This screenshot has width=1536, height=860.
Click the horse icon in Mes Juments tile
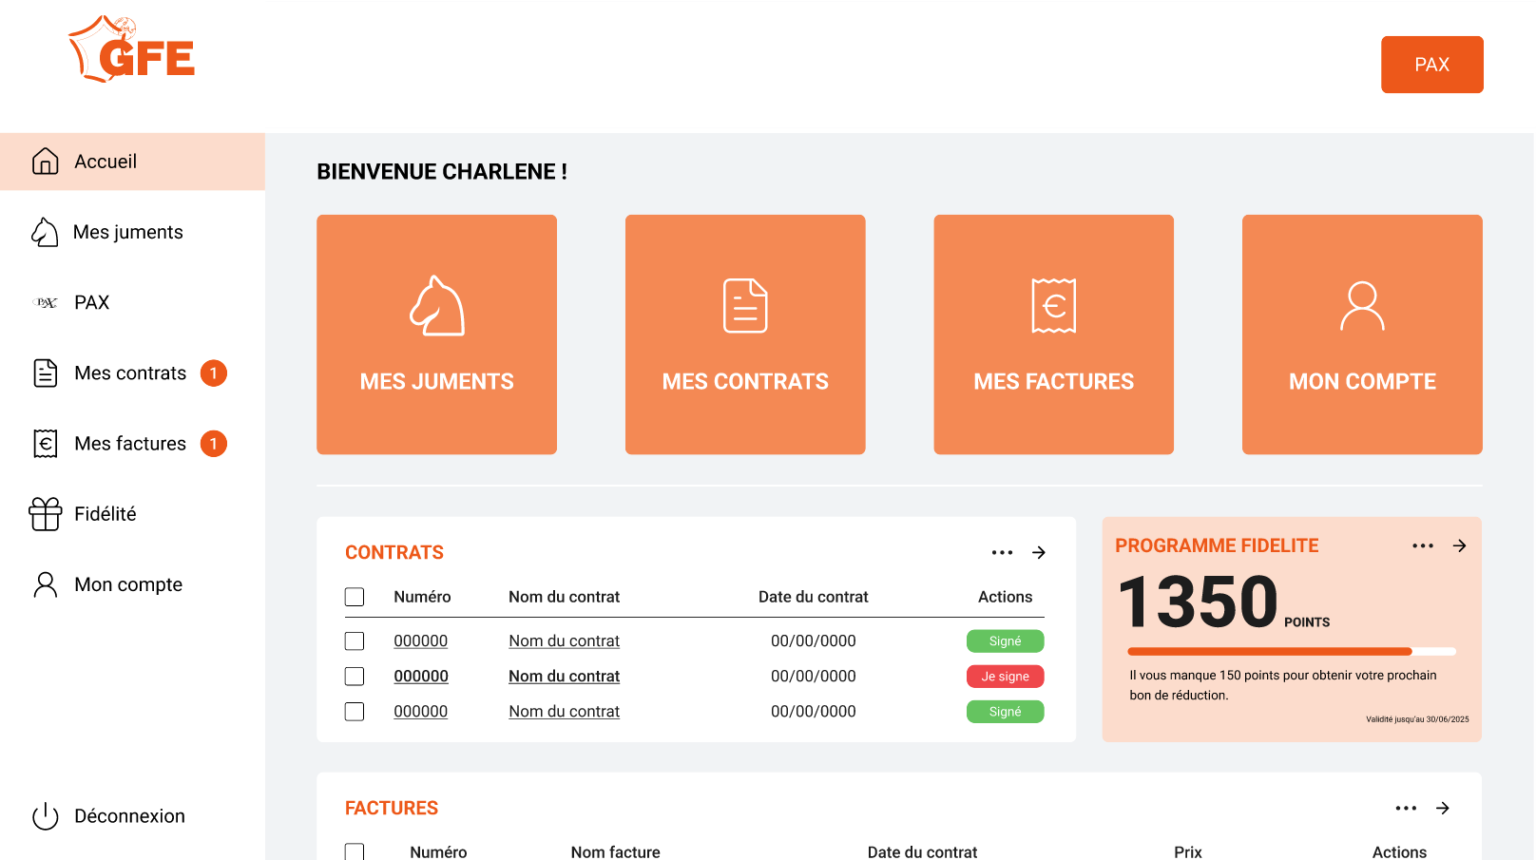coord(437,305)
